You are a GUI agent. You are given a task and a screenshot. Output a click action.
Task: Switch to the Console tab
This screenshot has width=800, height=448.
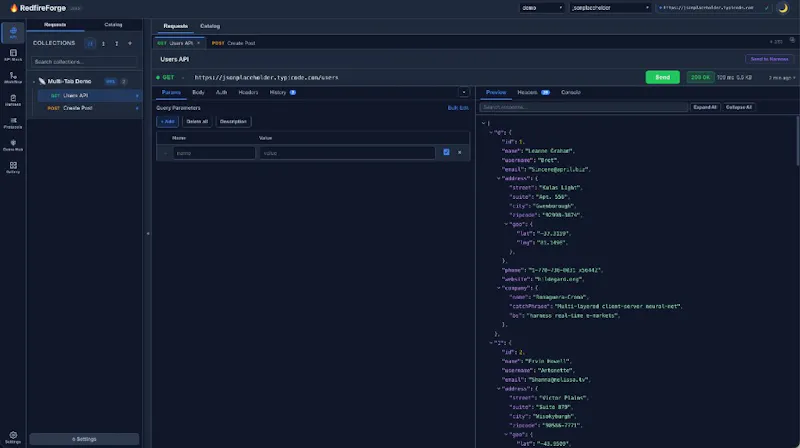click(570, 92)
